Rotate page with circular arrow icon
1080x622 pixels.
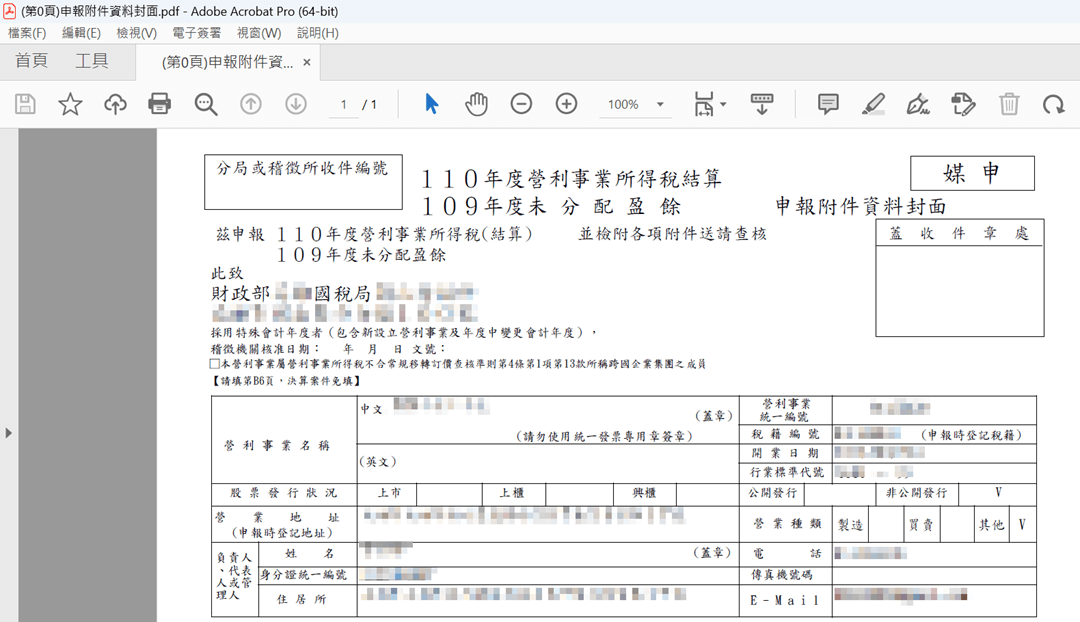(x=1053, y=104)
